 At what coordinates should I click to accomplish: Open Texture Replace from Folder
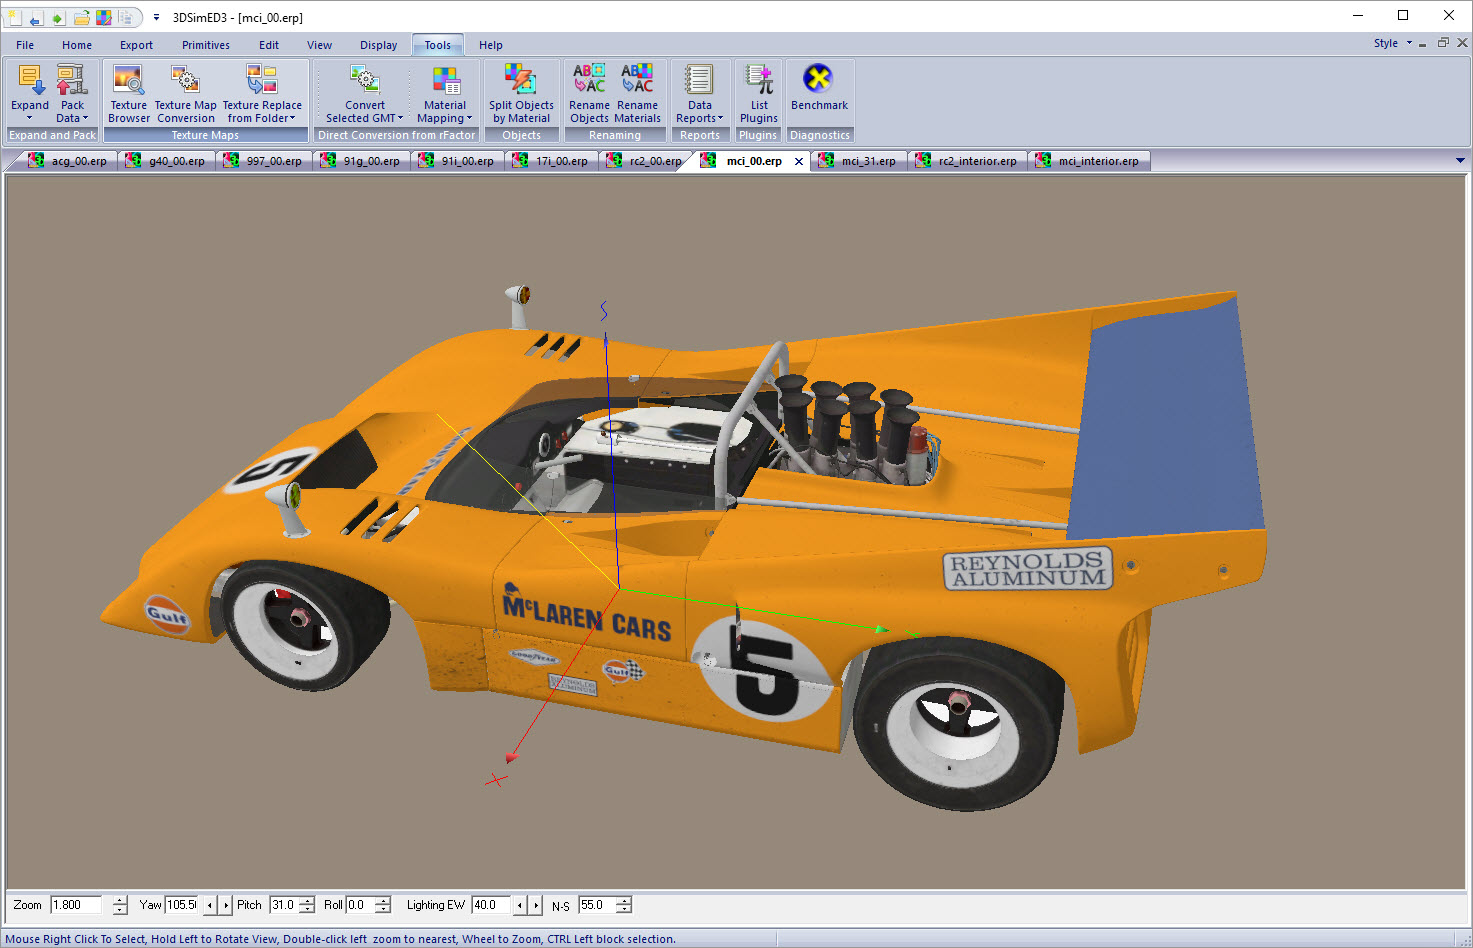click(x=262, y=92)
